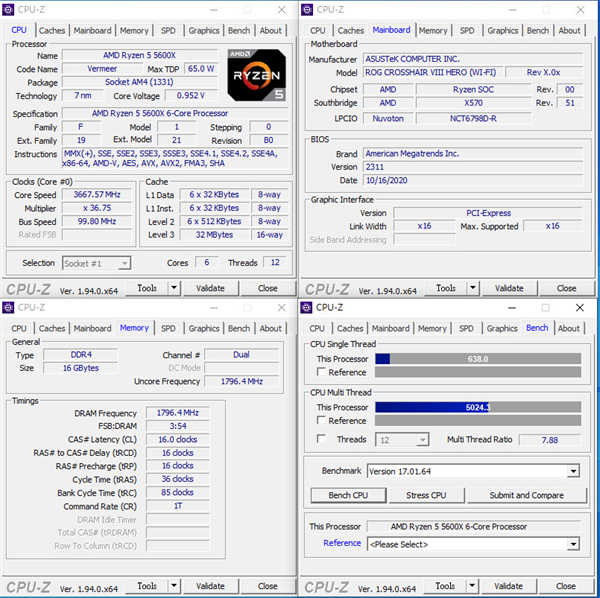The height and width of the screenshot is (598, 600).
Task: Click the Uncore Frequency value 1796.4 MHz
Action: (241, 381)
